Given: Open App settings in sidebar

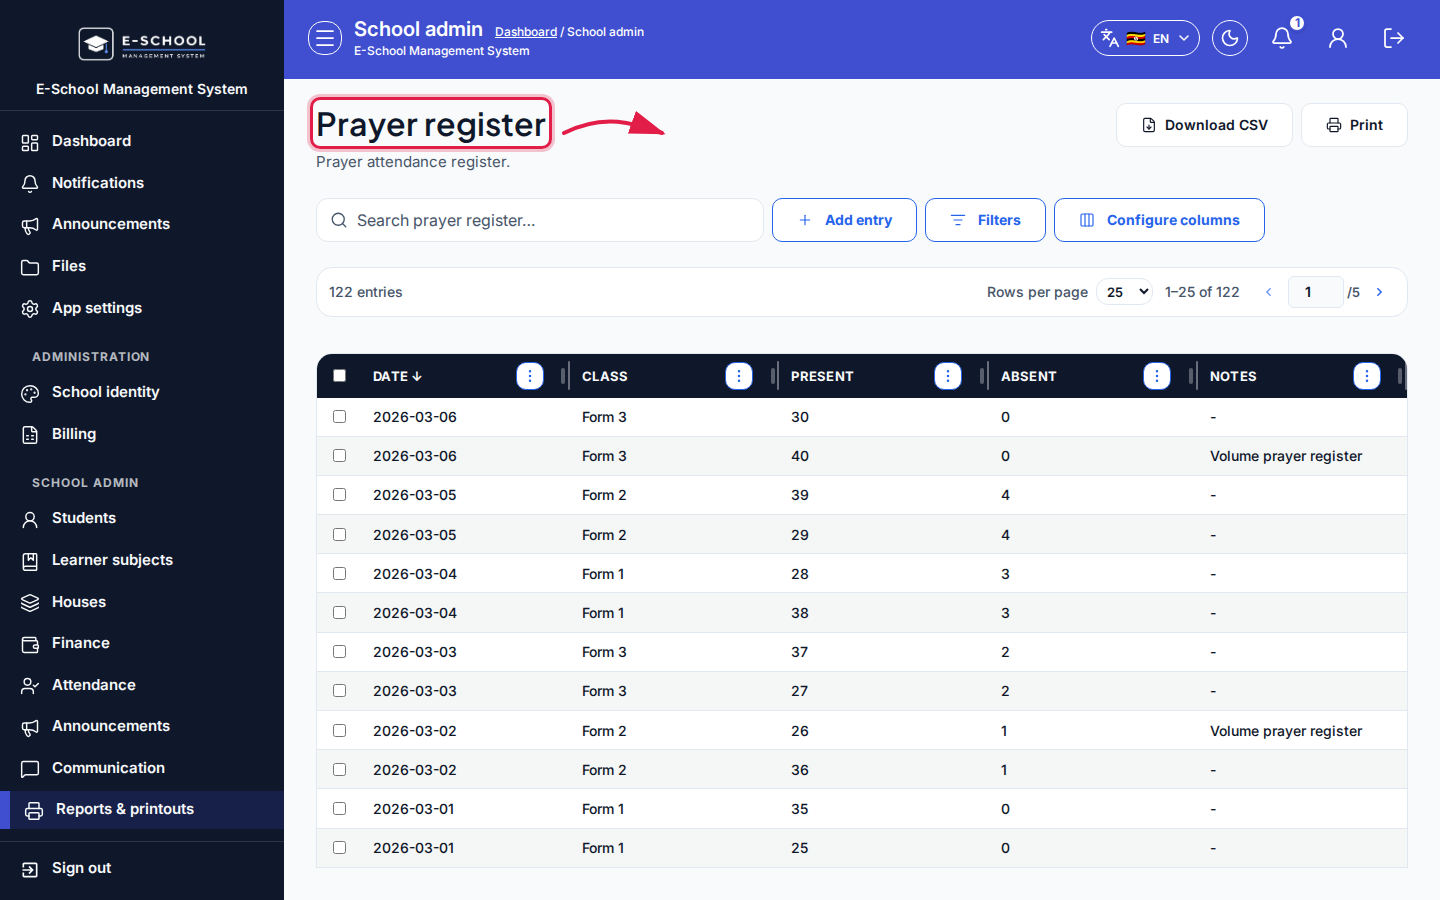Looking at the screenshot, I should pyautogui.click(x=142, y=308).
